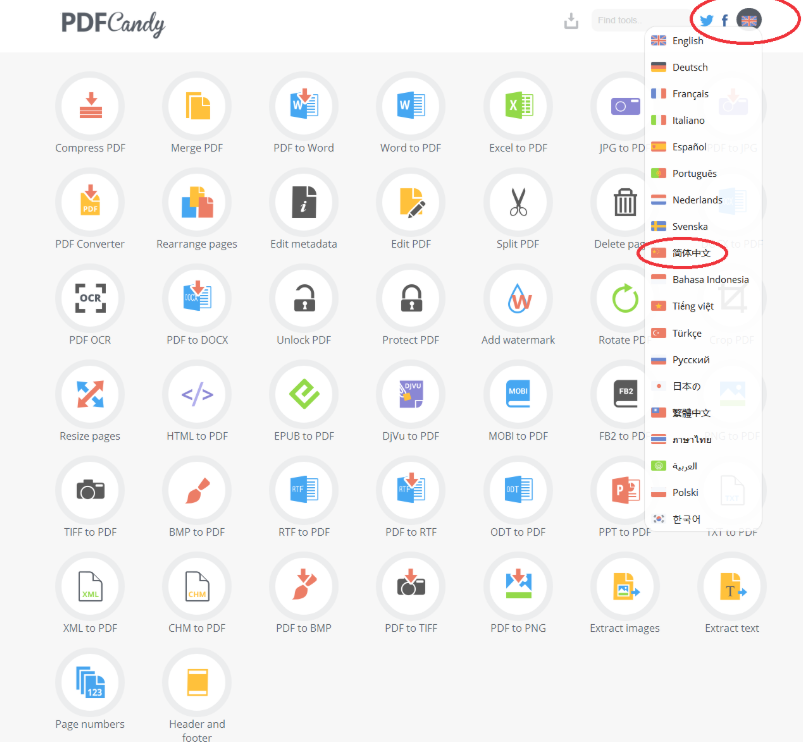Click the Find tools search field
This screenshot has width=803, height=742.
click(640, 20)
